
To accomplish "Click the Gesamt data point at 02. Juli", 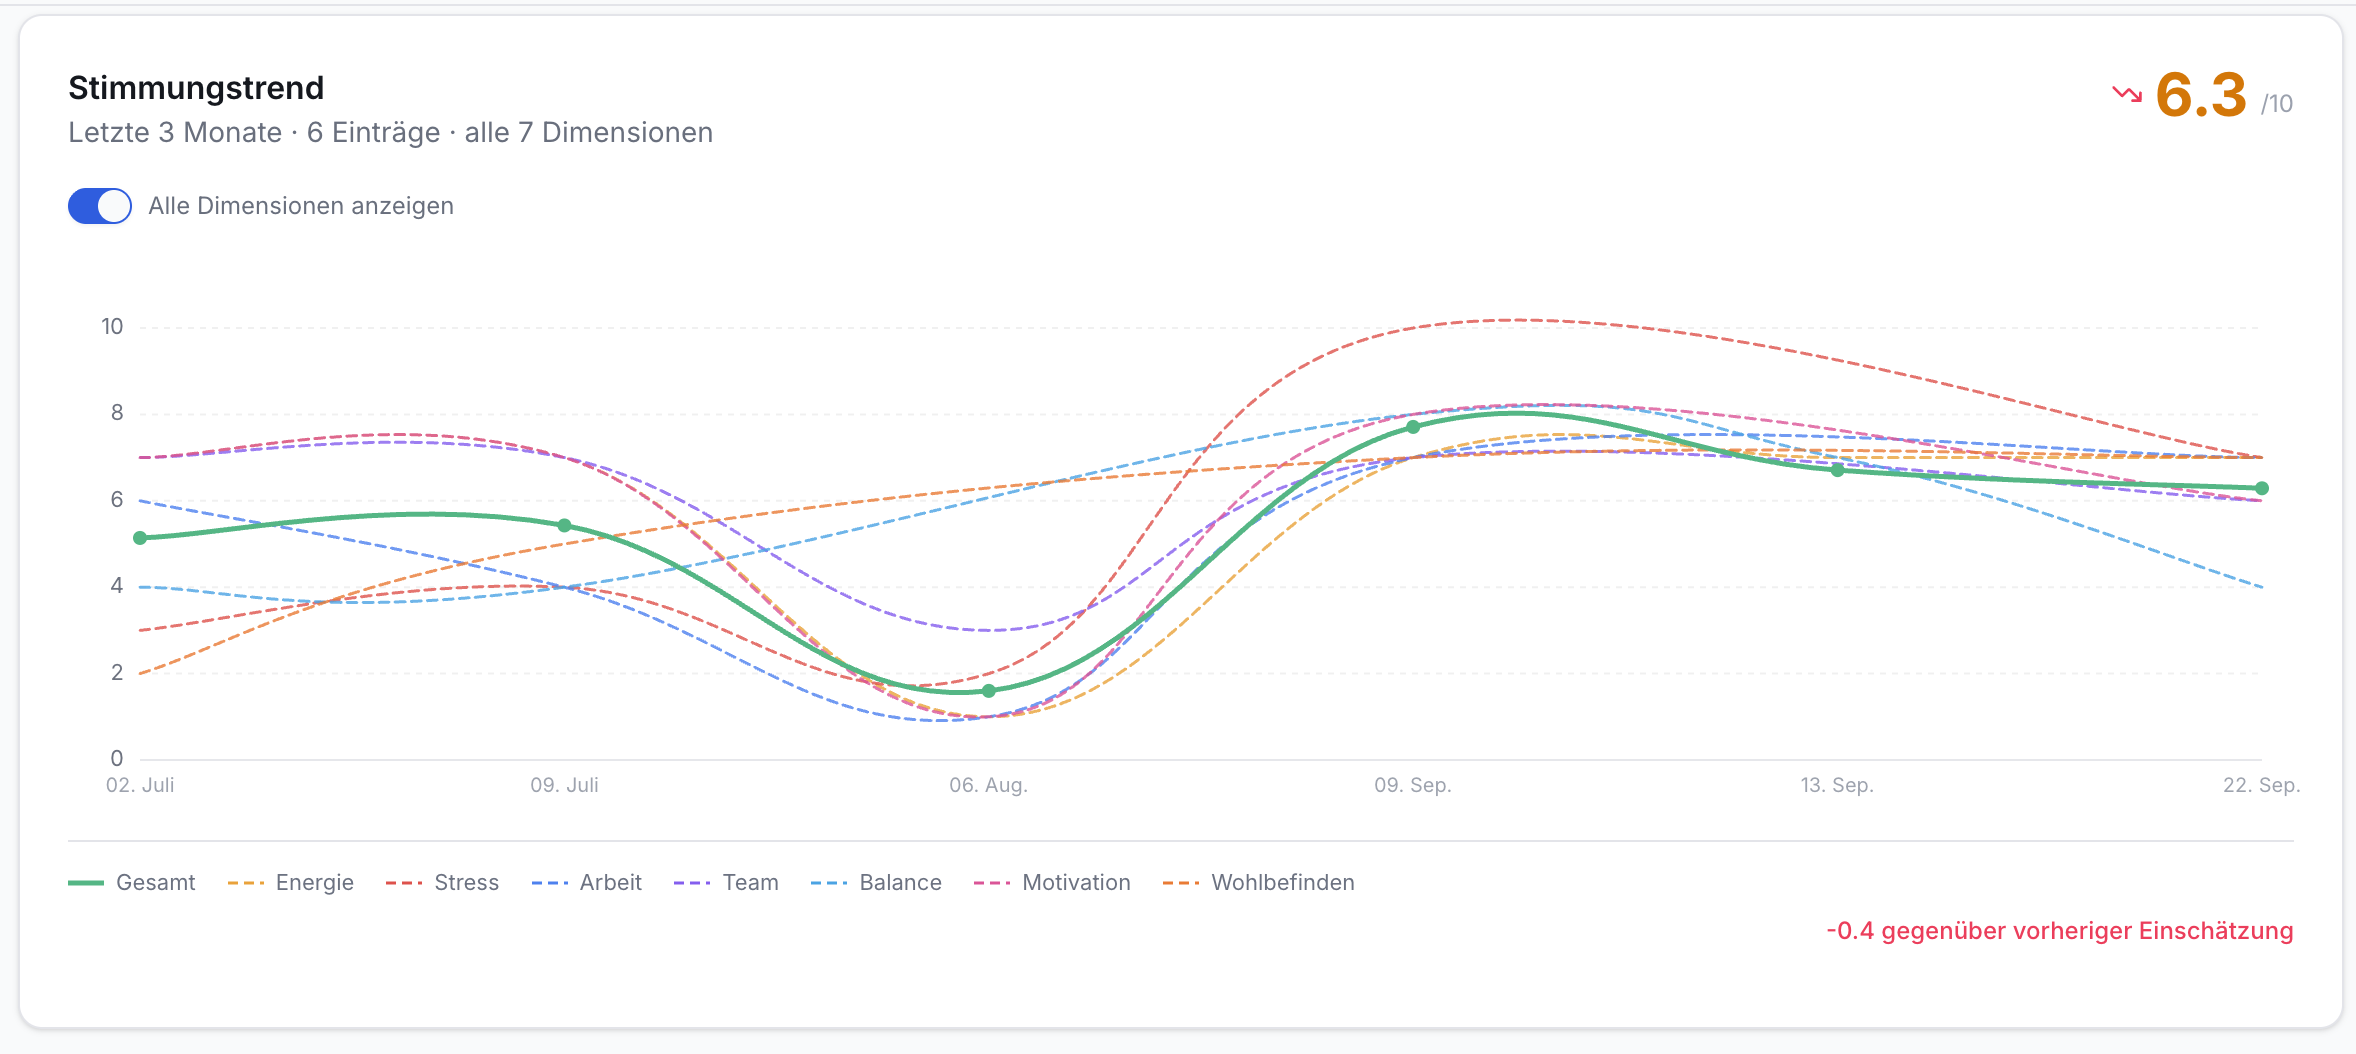I will tap(140, 538).
